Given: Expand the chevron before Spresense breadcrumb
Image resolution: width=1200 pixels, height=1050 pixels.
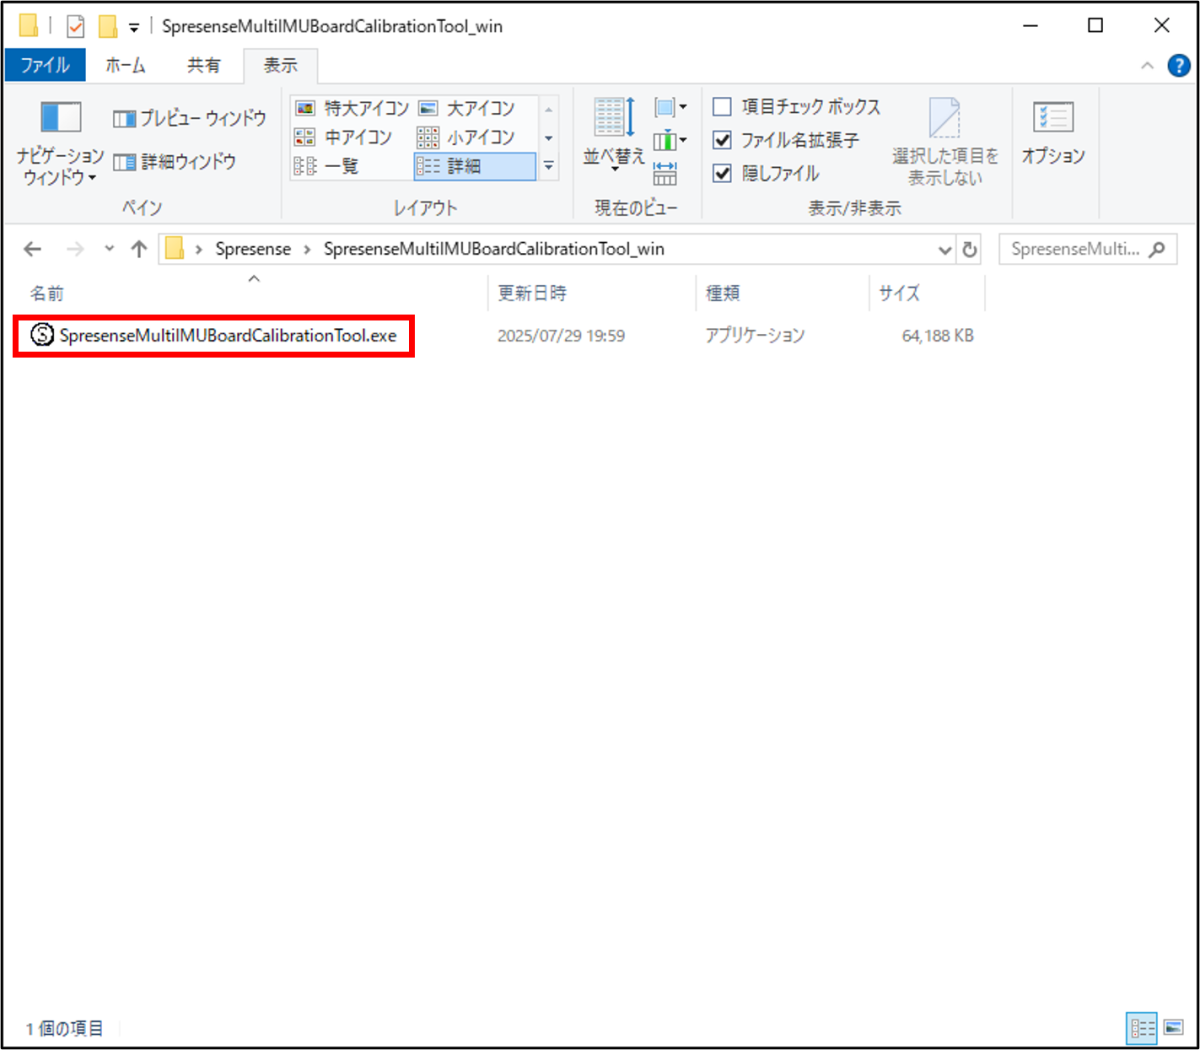Looking at the screenshot, I should point(199,249).
